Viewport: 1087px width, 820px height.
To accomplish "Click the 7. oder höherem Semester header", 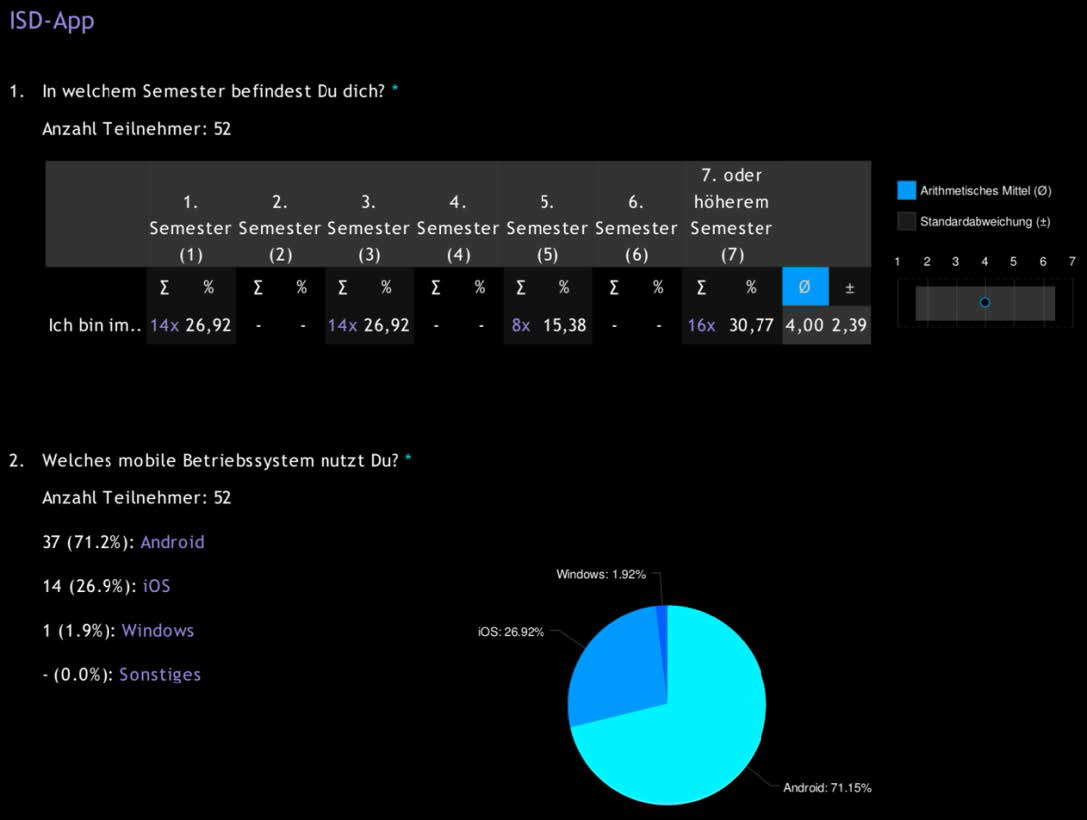I will tap(731, 215).
